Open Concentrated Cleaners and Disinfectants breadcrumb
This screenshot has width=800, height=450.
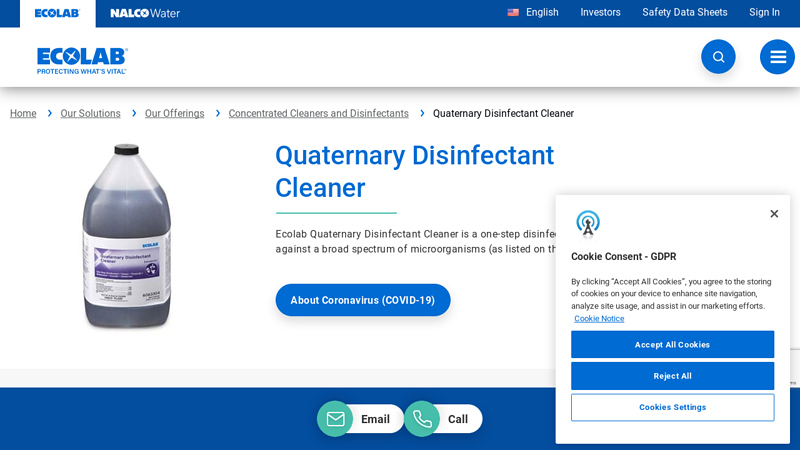pos(318,113)
